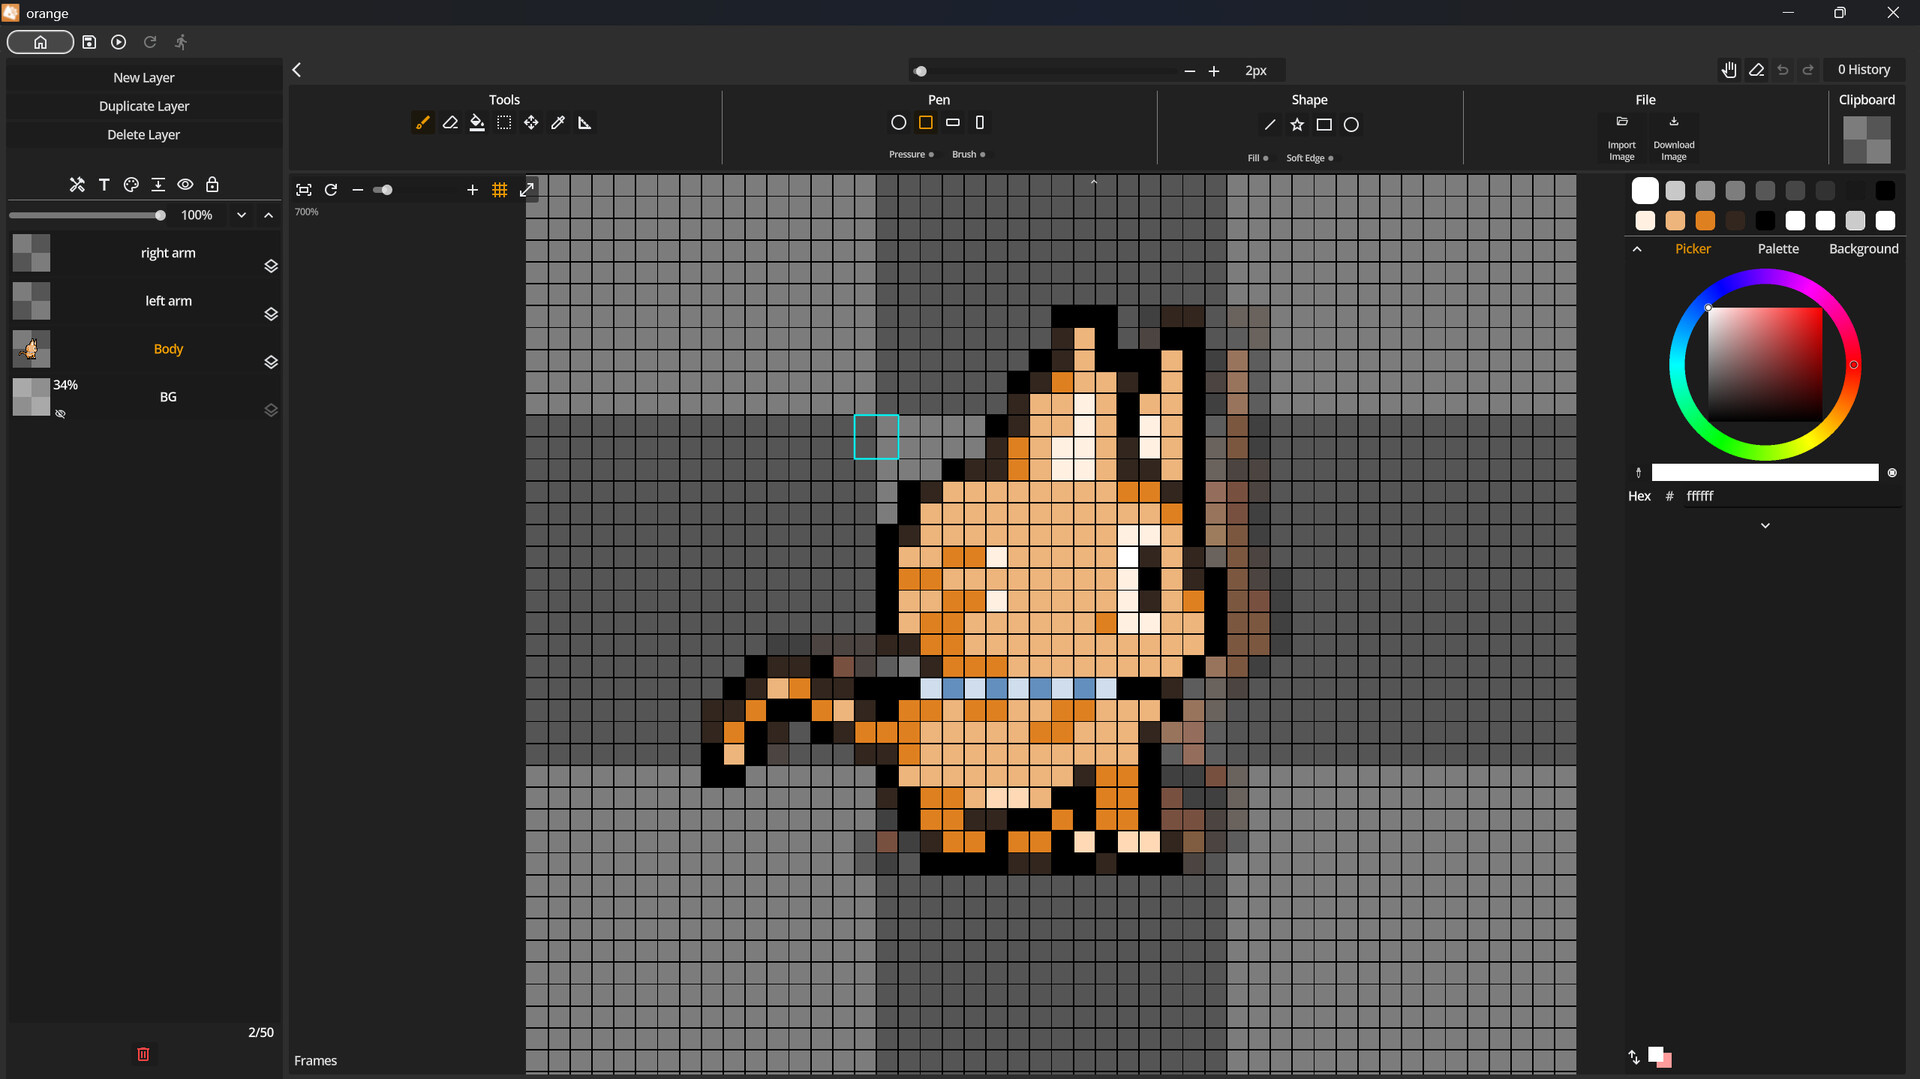This screenshot has width=1920, height=1079.
Task: Select the line shape tool
Action: 1270,125
